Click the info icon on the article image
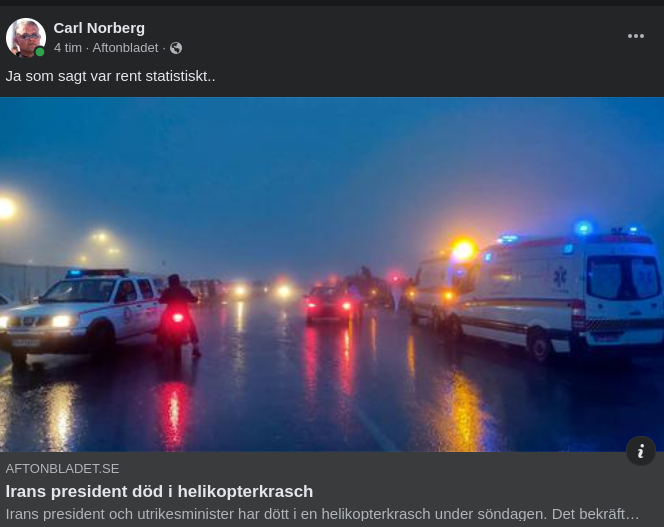 (x=641, y=451)
